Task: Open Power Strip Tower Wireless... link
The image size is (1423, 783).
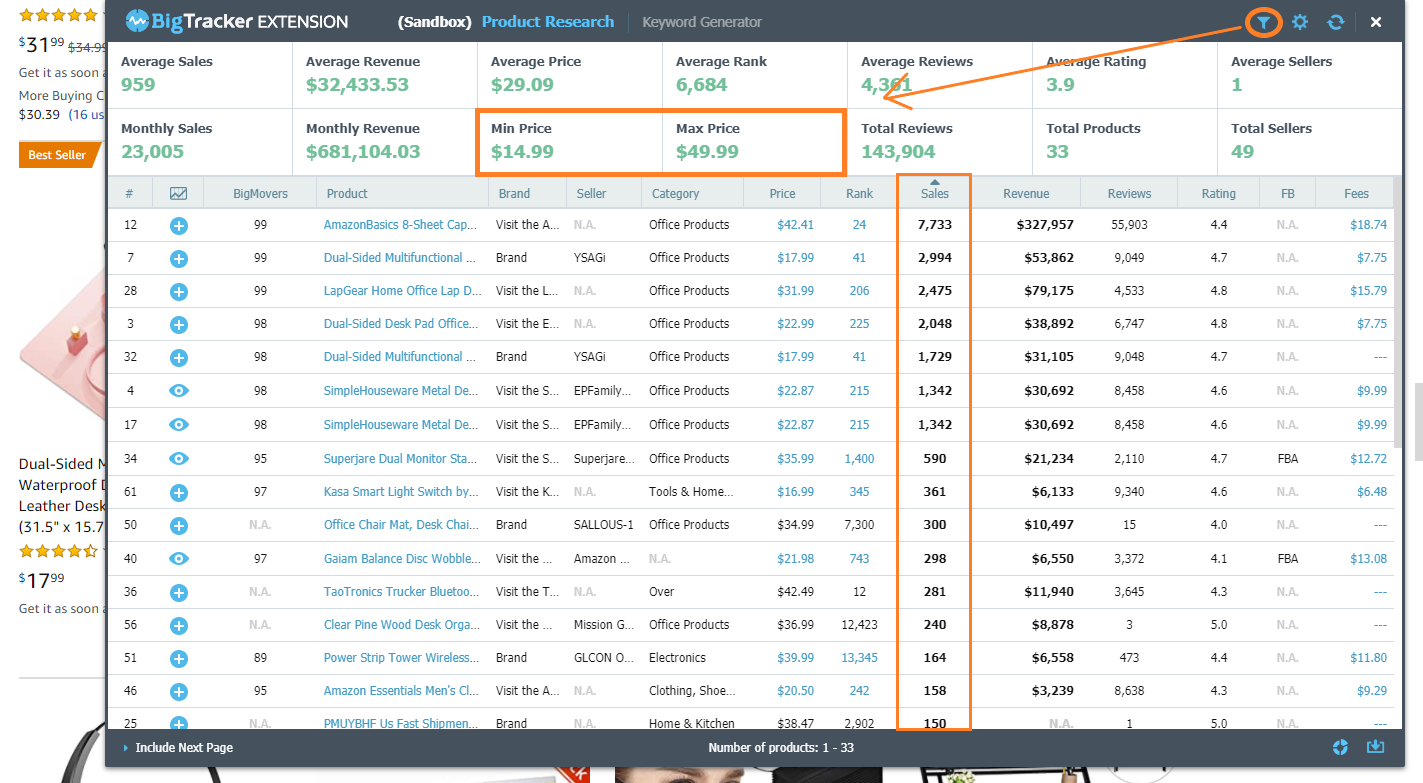Action: [x=401, y=658]
